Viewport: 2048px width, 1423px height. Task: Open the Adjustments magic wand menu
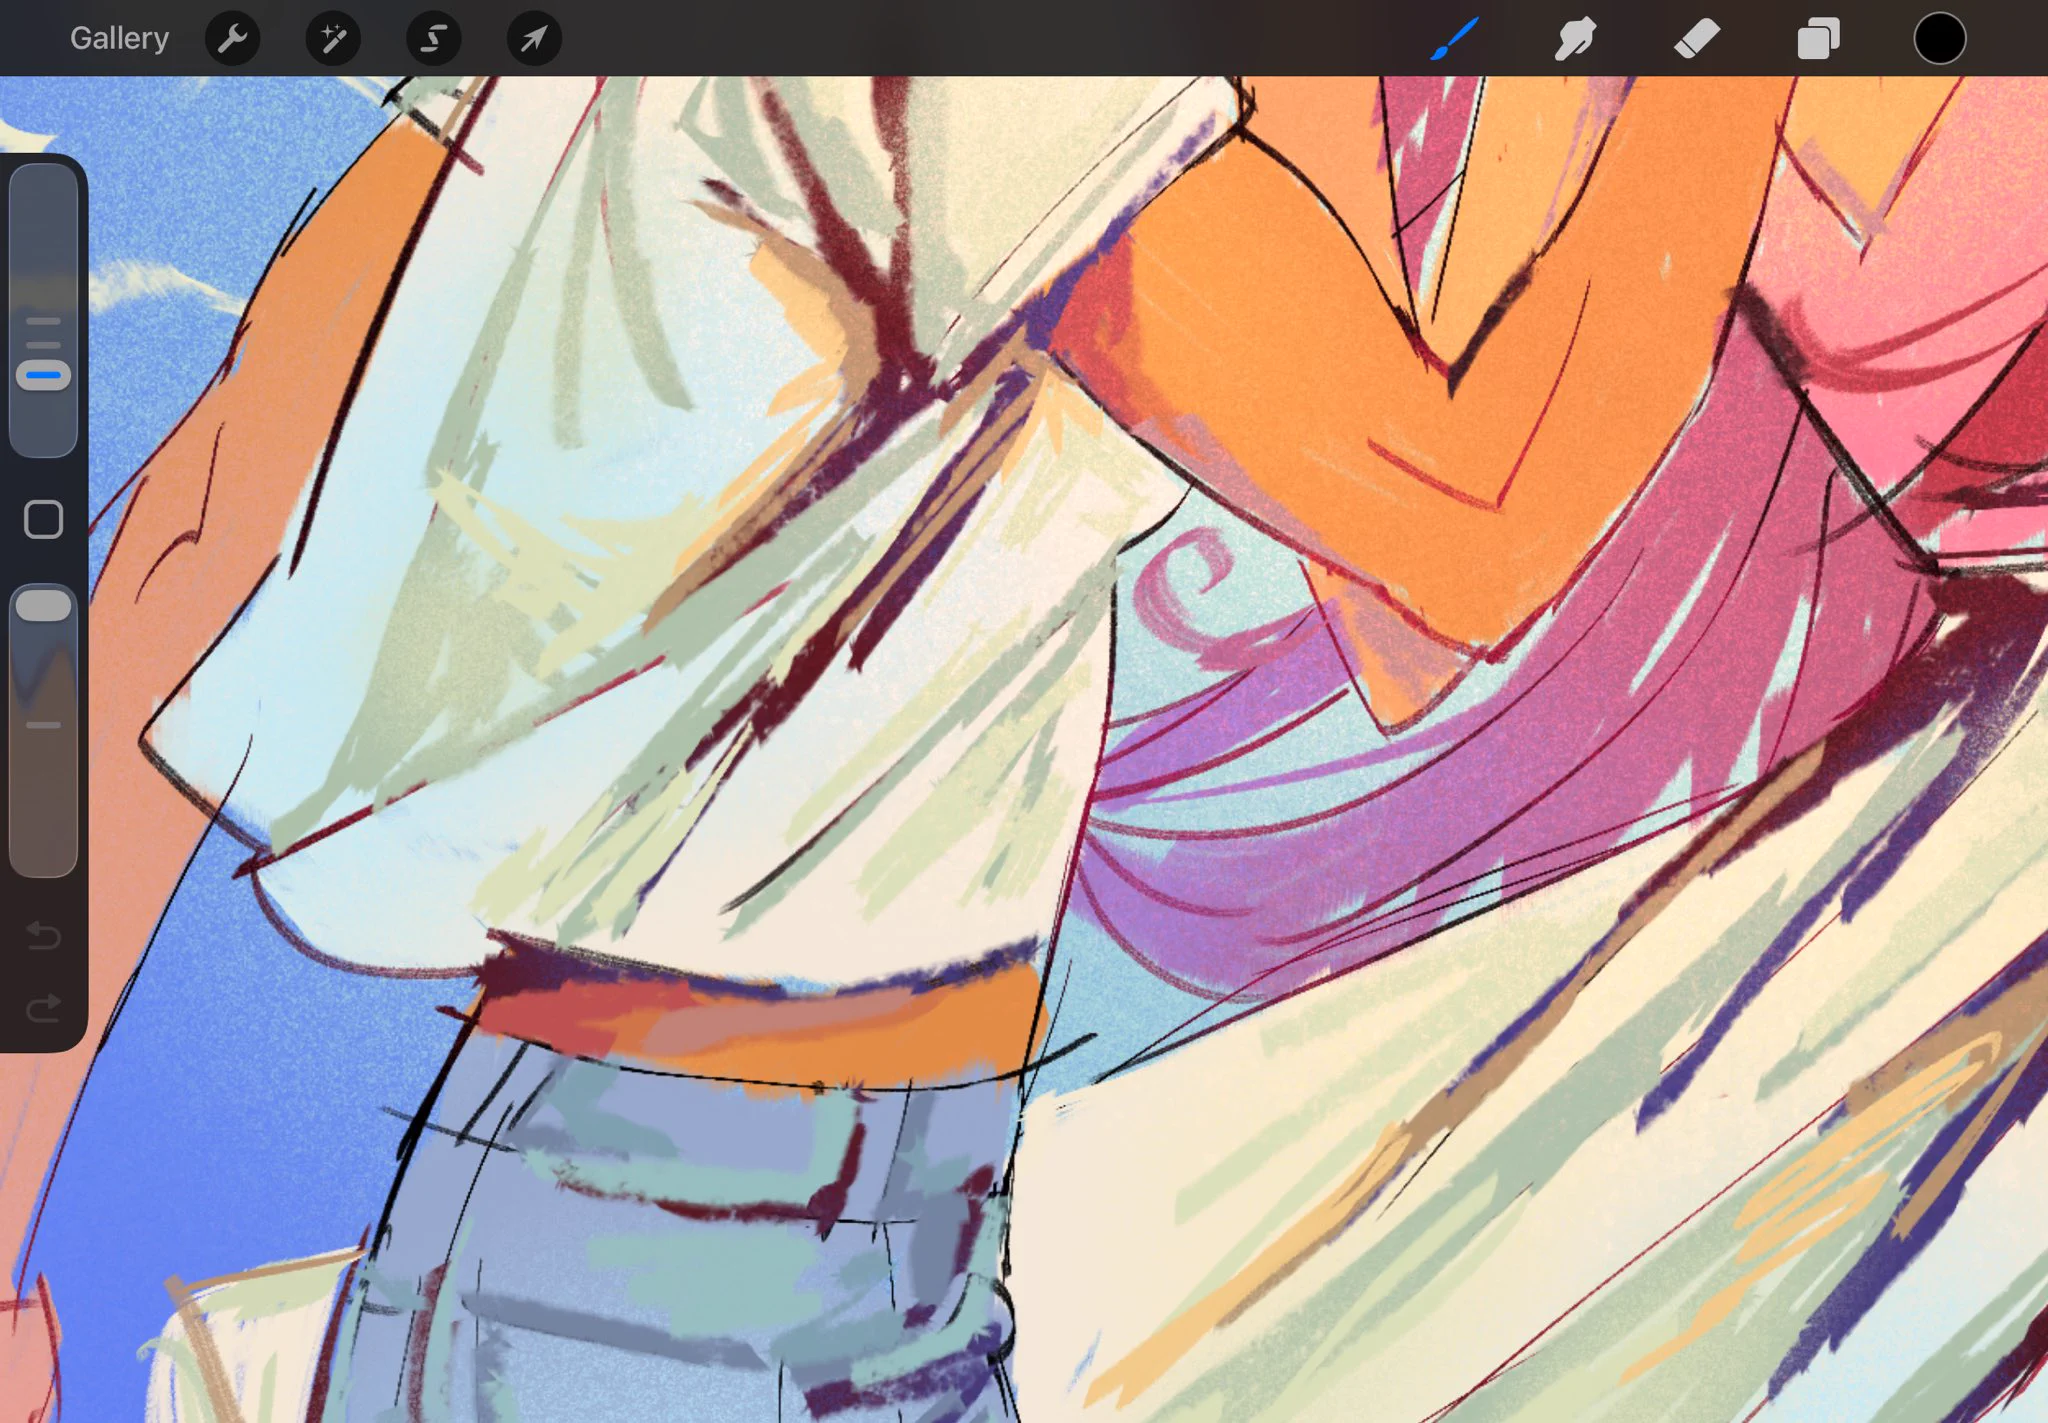(x=333, y=39)
